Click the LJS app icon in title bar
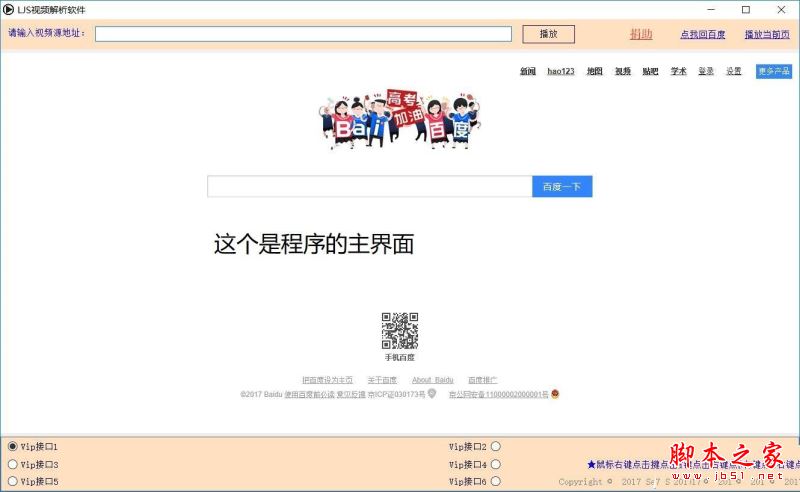Screen dimensions: 800x492 [8, 9]
